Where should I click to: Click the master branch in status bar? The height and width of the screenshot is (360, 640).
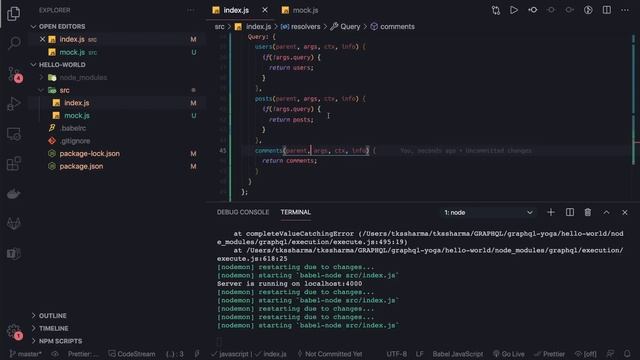point(26,354)
